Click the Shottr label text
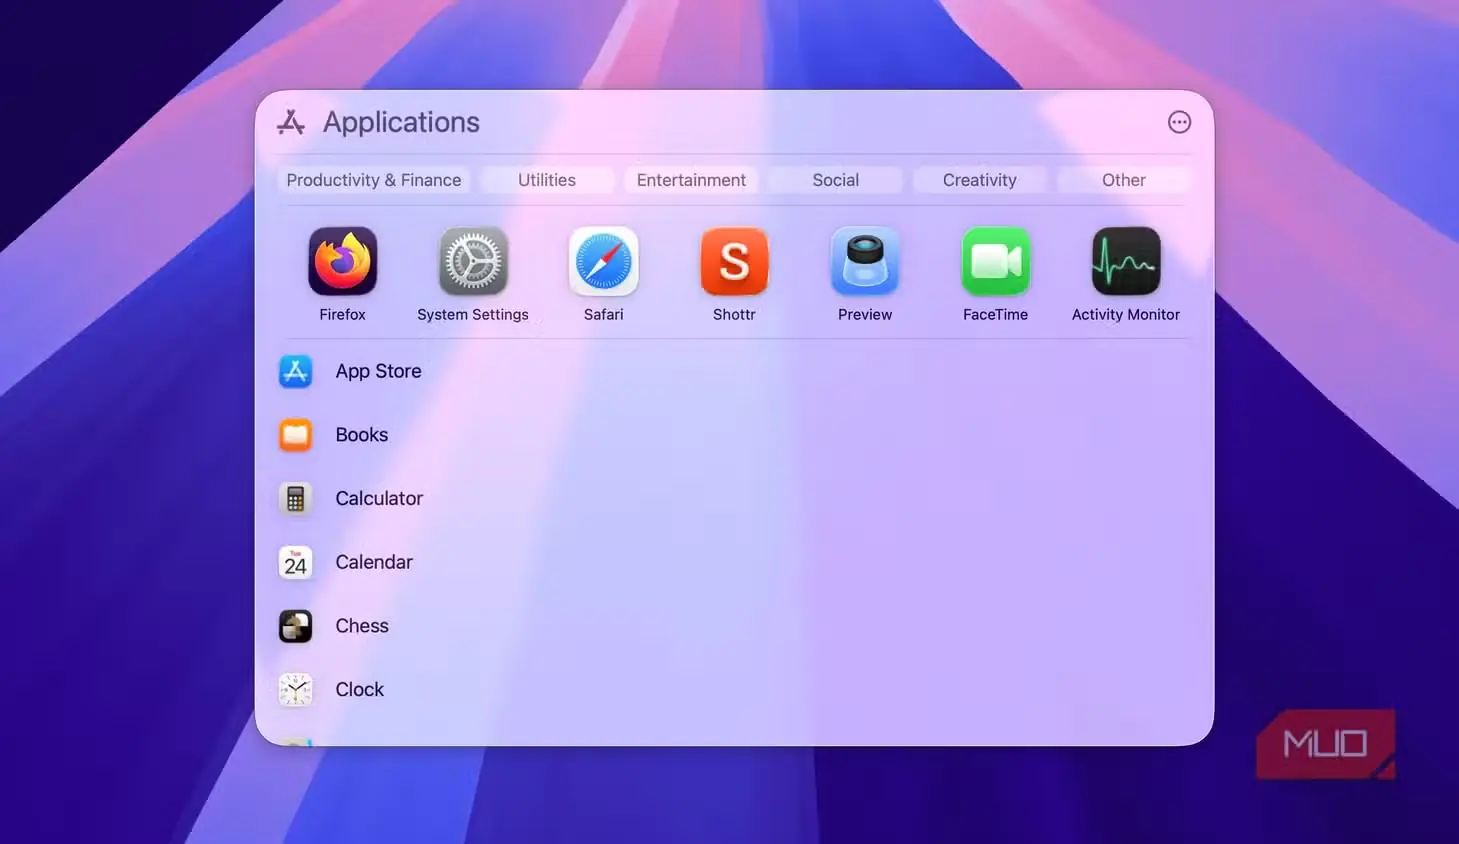This screenshot has width=1459, height=844. click(x=734, y=314)
